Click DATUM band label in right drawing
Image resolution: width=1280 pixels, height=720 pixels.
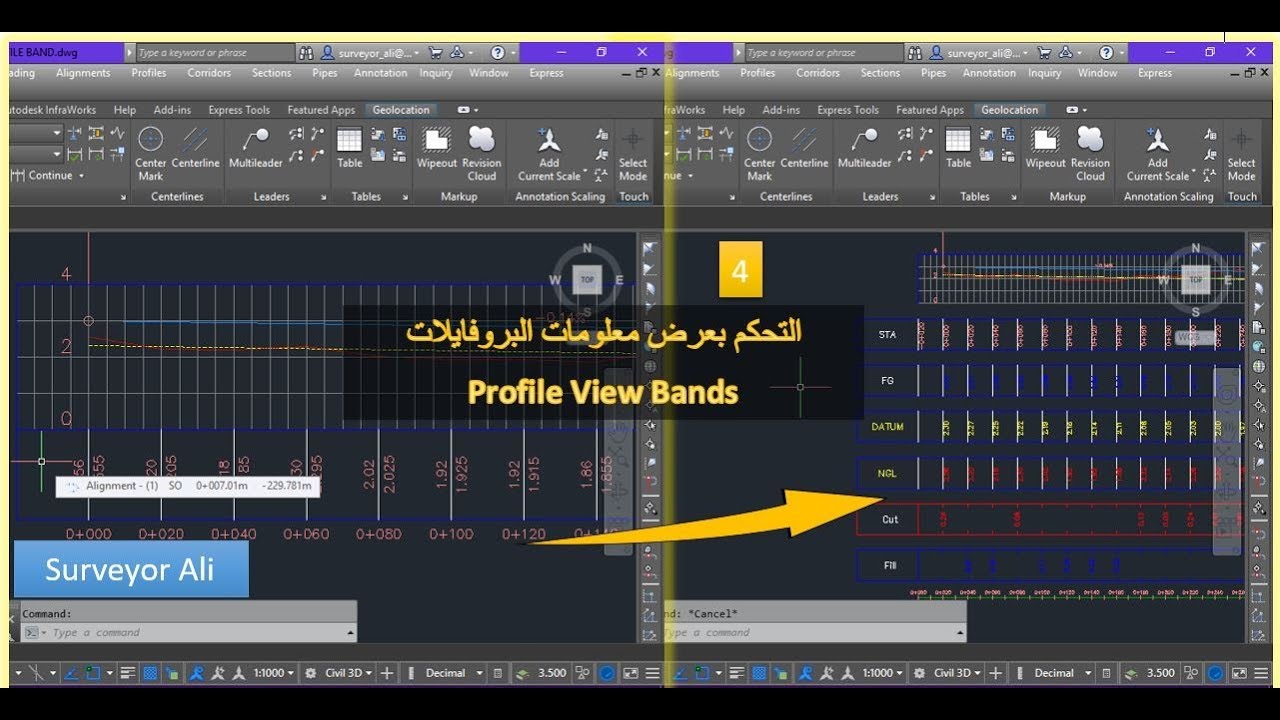887,427
